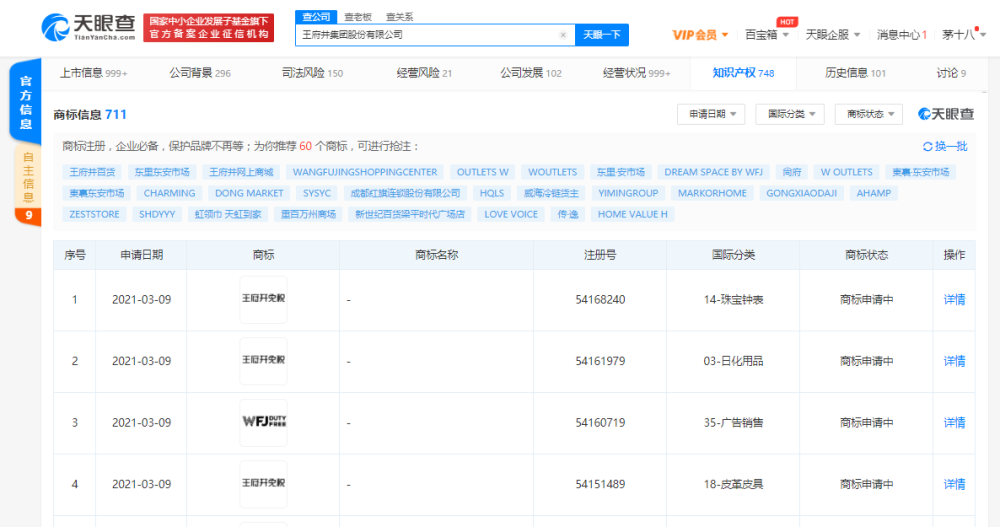Click the 换一批 refresh icon
The height and width of the screenshot is (527, 1000).
(x=927, y=146)
